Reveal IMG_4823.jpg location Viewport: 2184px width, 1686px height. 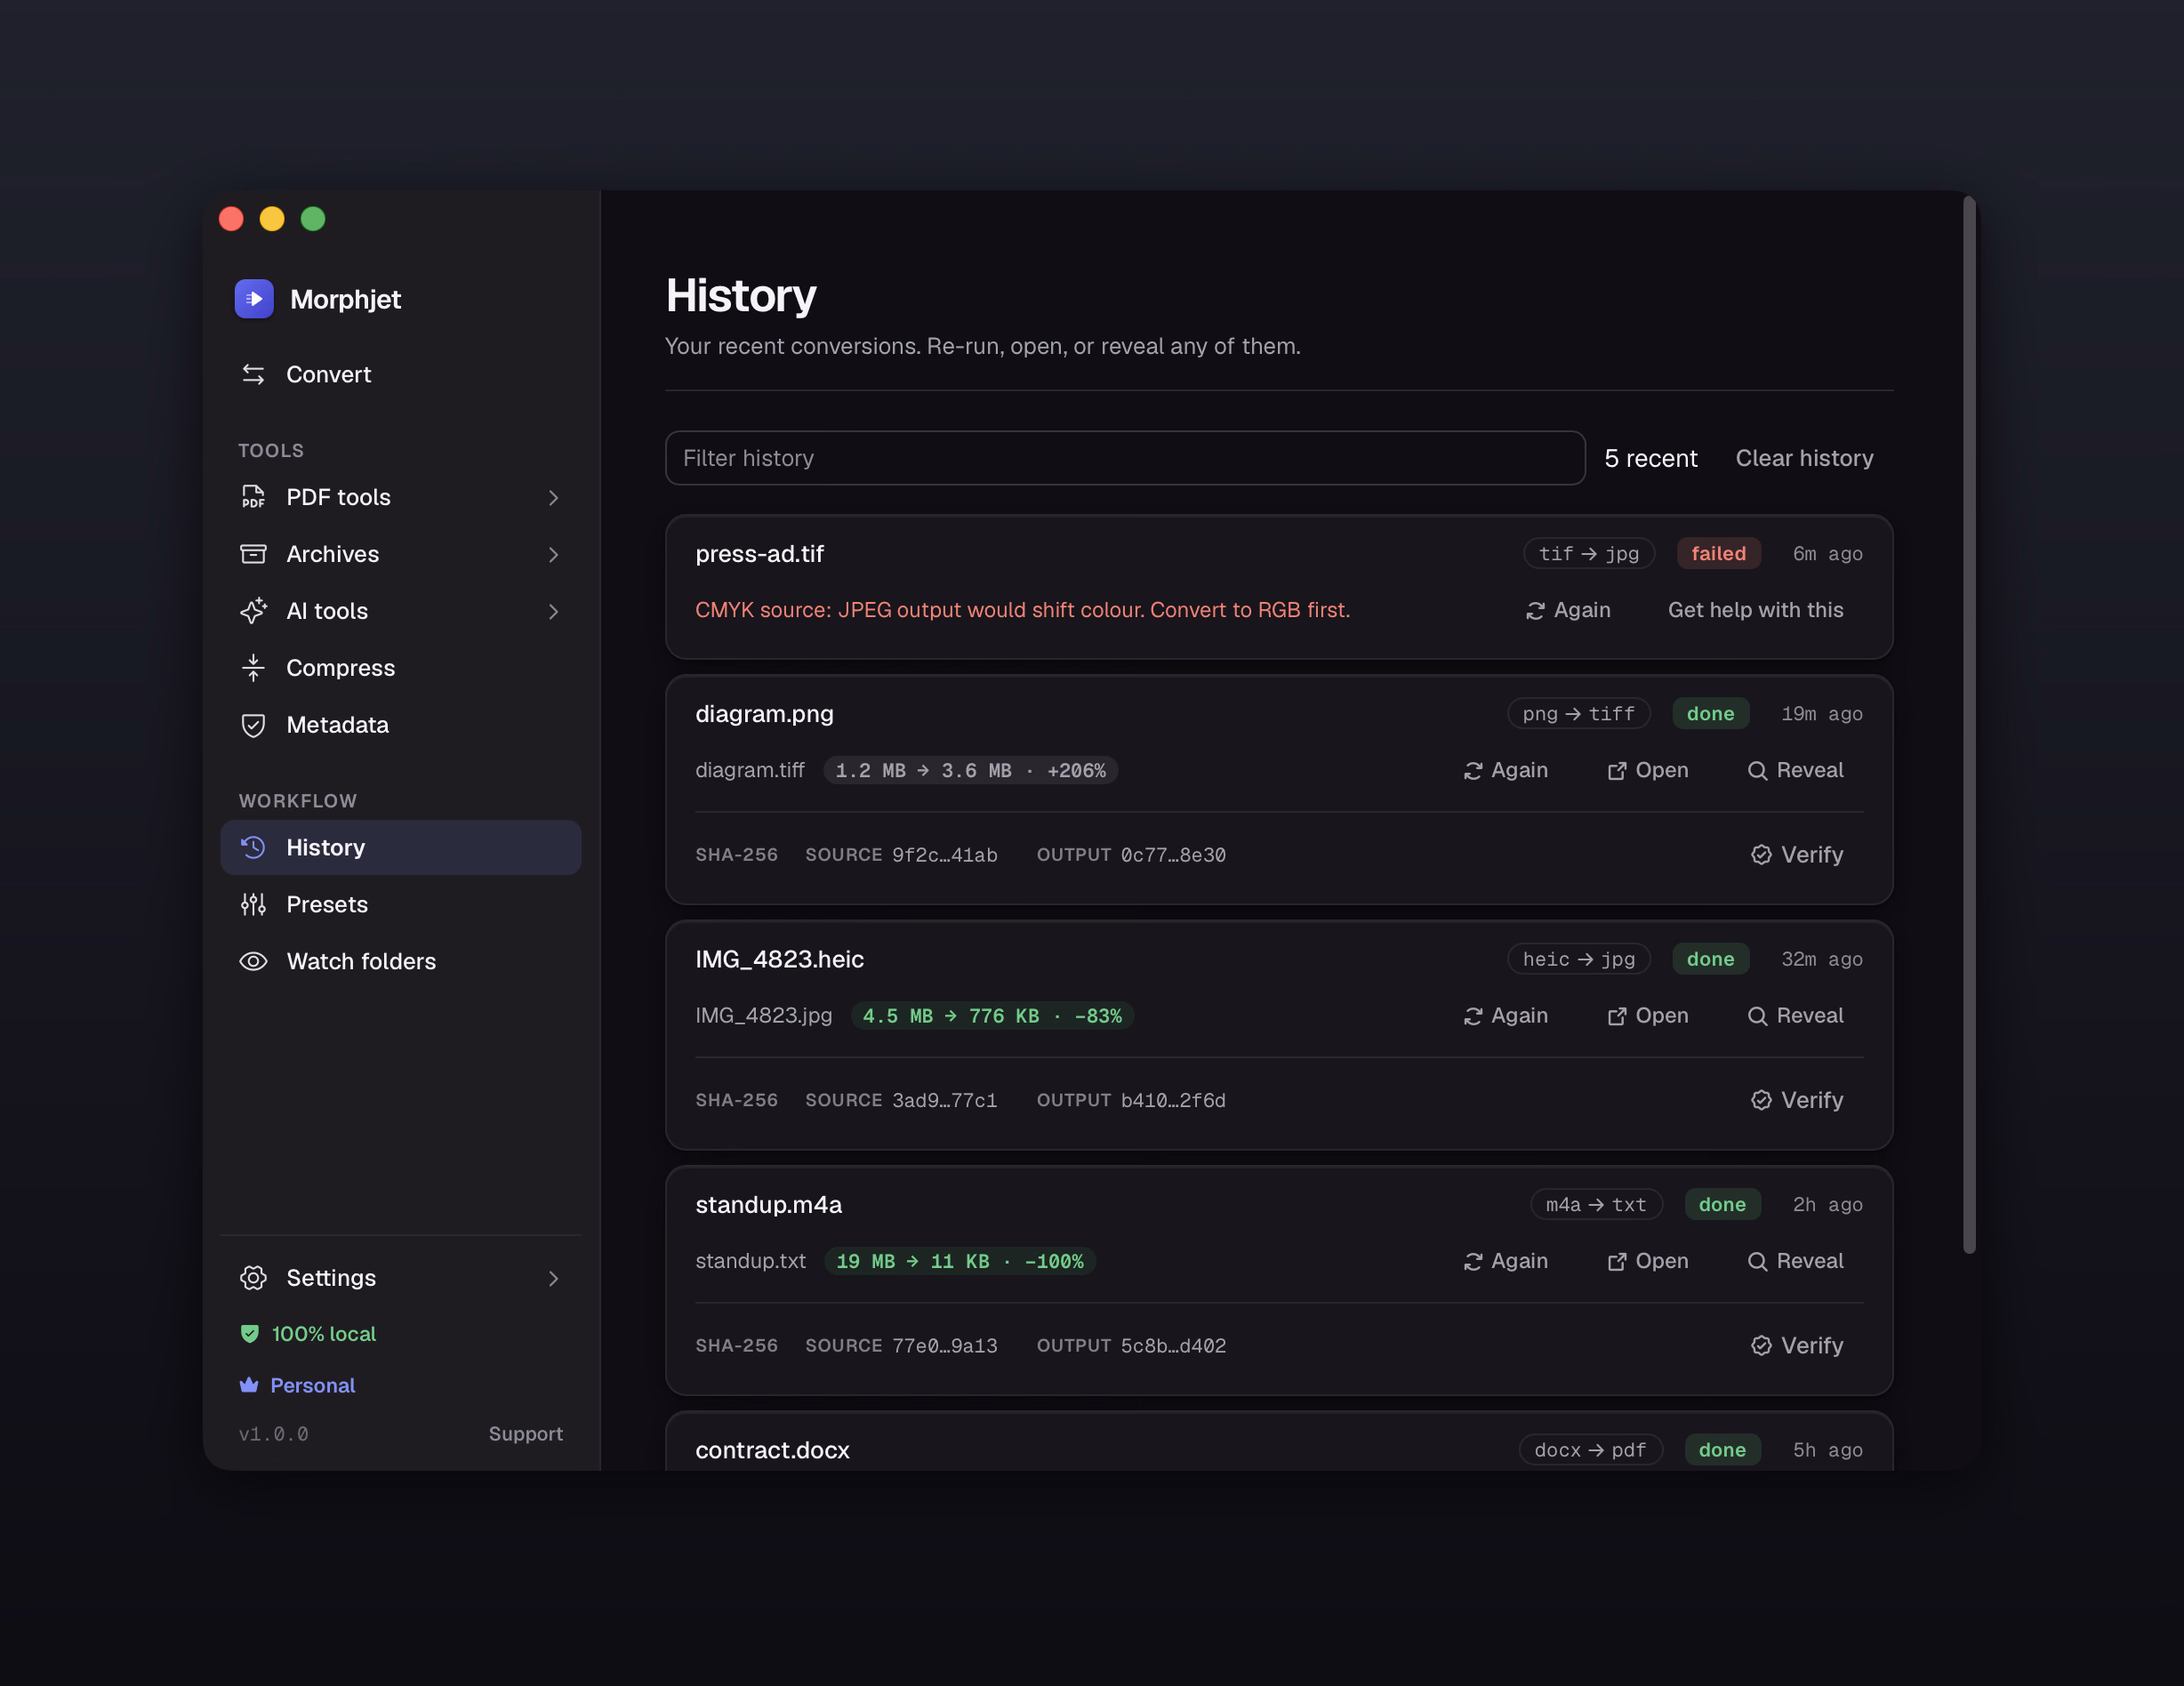click(1795, 1016)
